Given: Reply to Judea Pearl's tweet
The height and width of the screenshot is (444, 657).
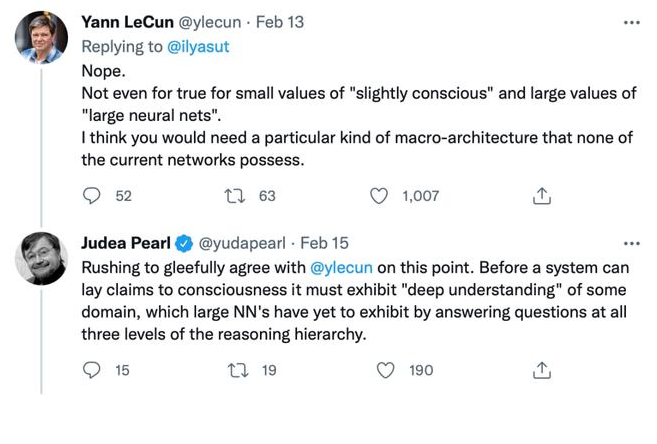Looking at the screenshot, I should point(93,370).
